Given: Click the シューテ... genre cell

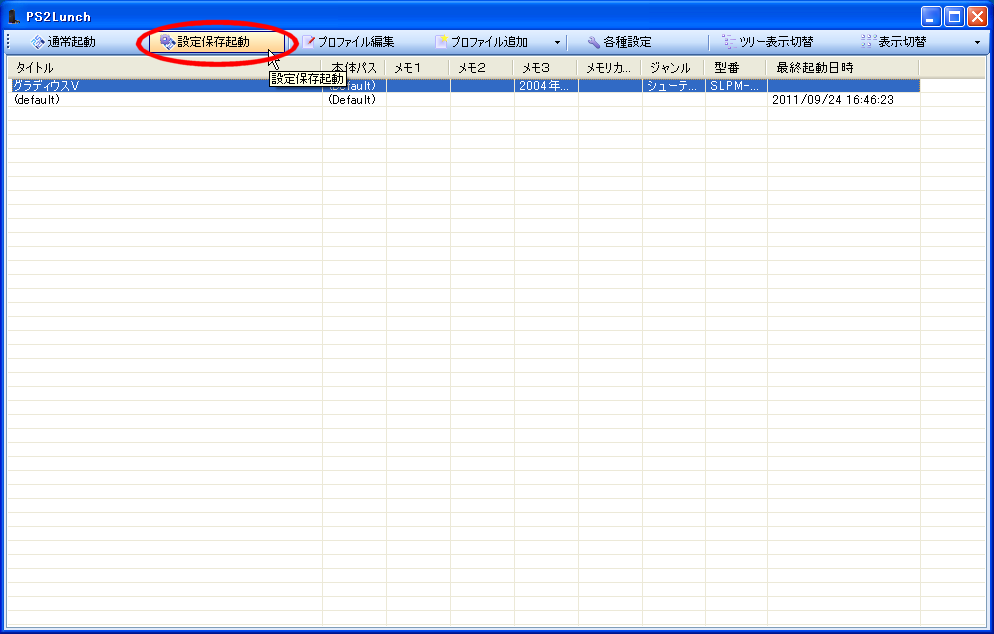Looking at the screenshot, I should tap(672, 86).
